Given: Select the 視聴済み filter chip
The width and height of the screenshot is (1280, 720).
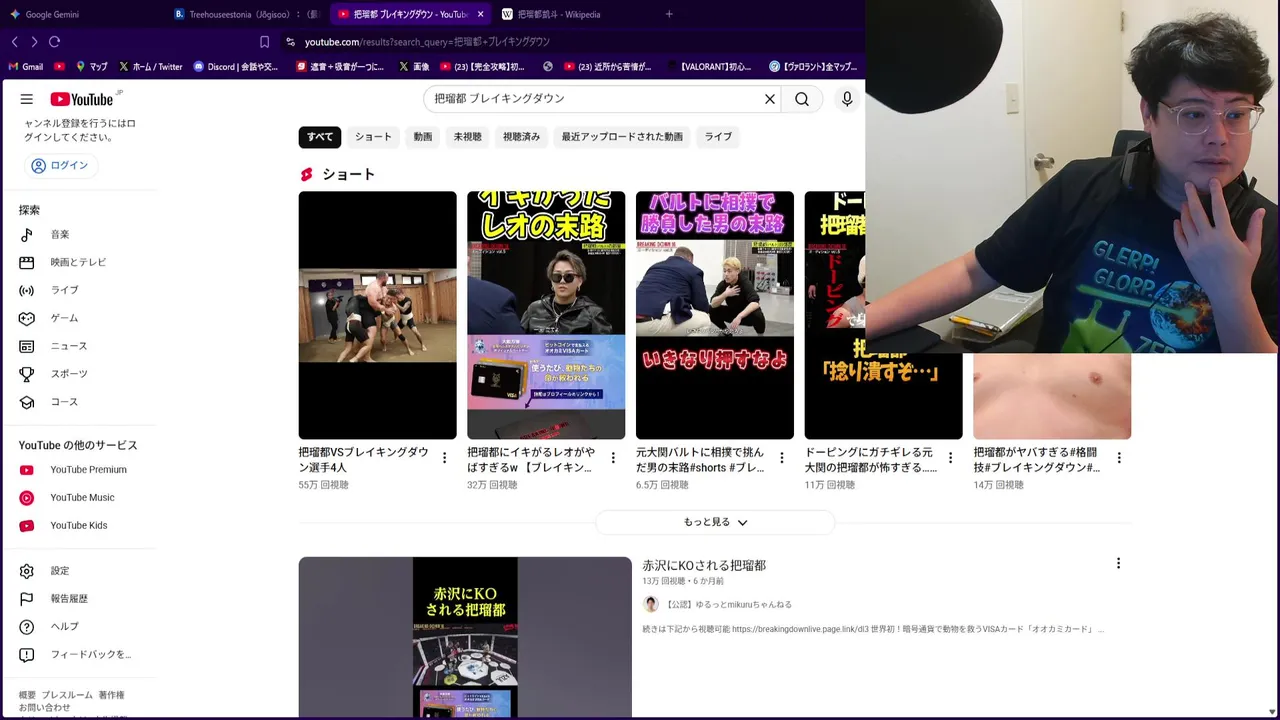Looking at the screenshot, I should point(521,137).
